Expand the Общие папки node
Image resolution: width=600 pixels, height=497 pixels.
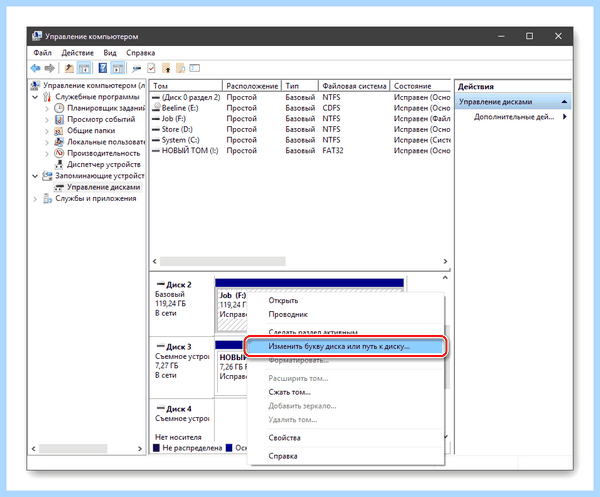tap(47, 131)
